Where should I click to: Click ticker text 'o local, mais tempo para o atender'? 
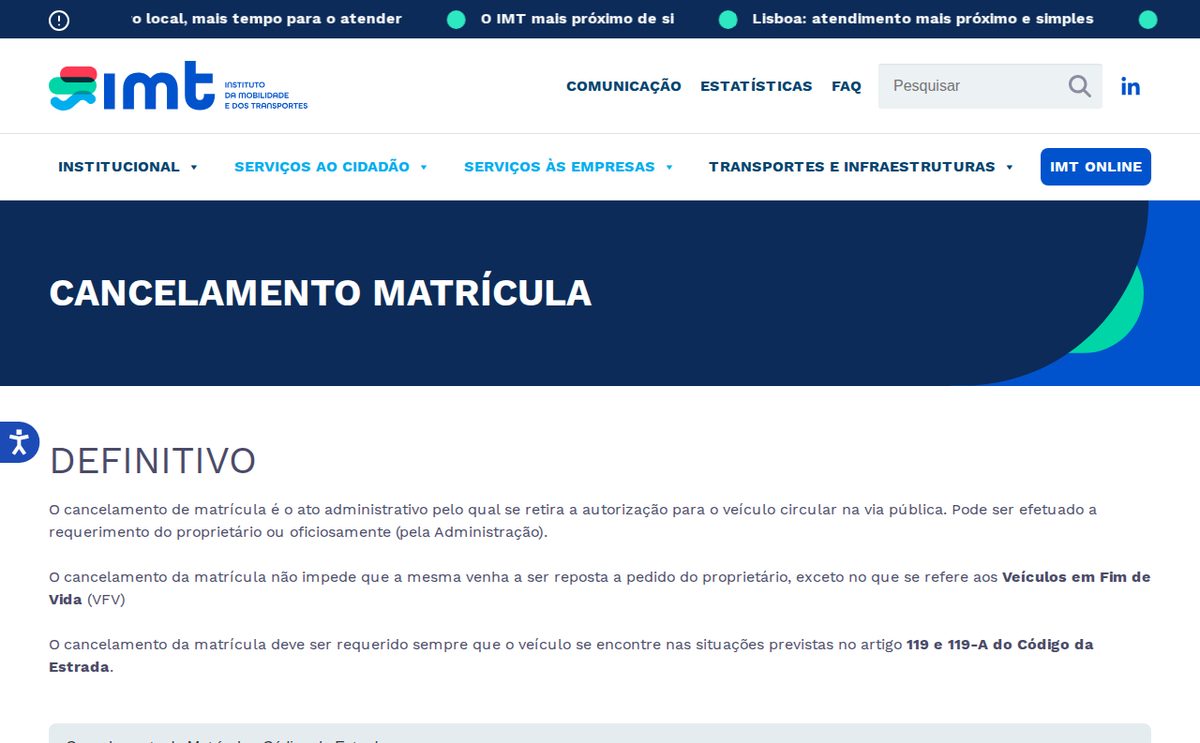267,19
